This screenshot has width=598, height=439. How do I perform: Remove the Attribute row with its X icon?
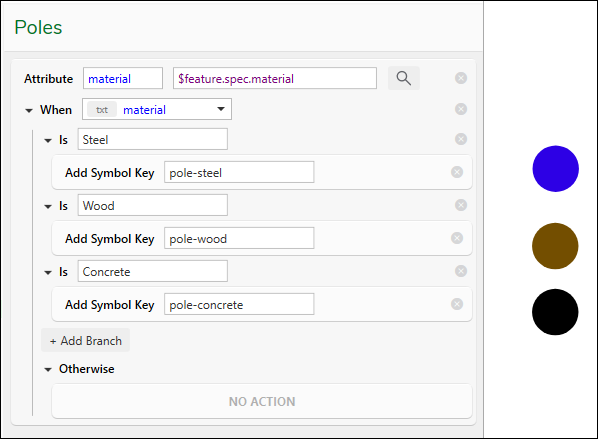pos(461,78)
